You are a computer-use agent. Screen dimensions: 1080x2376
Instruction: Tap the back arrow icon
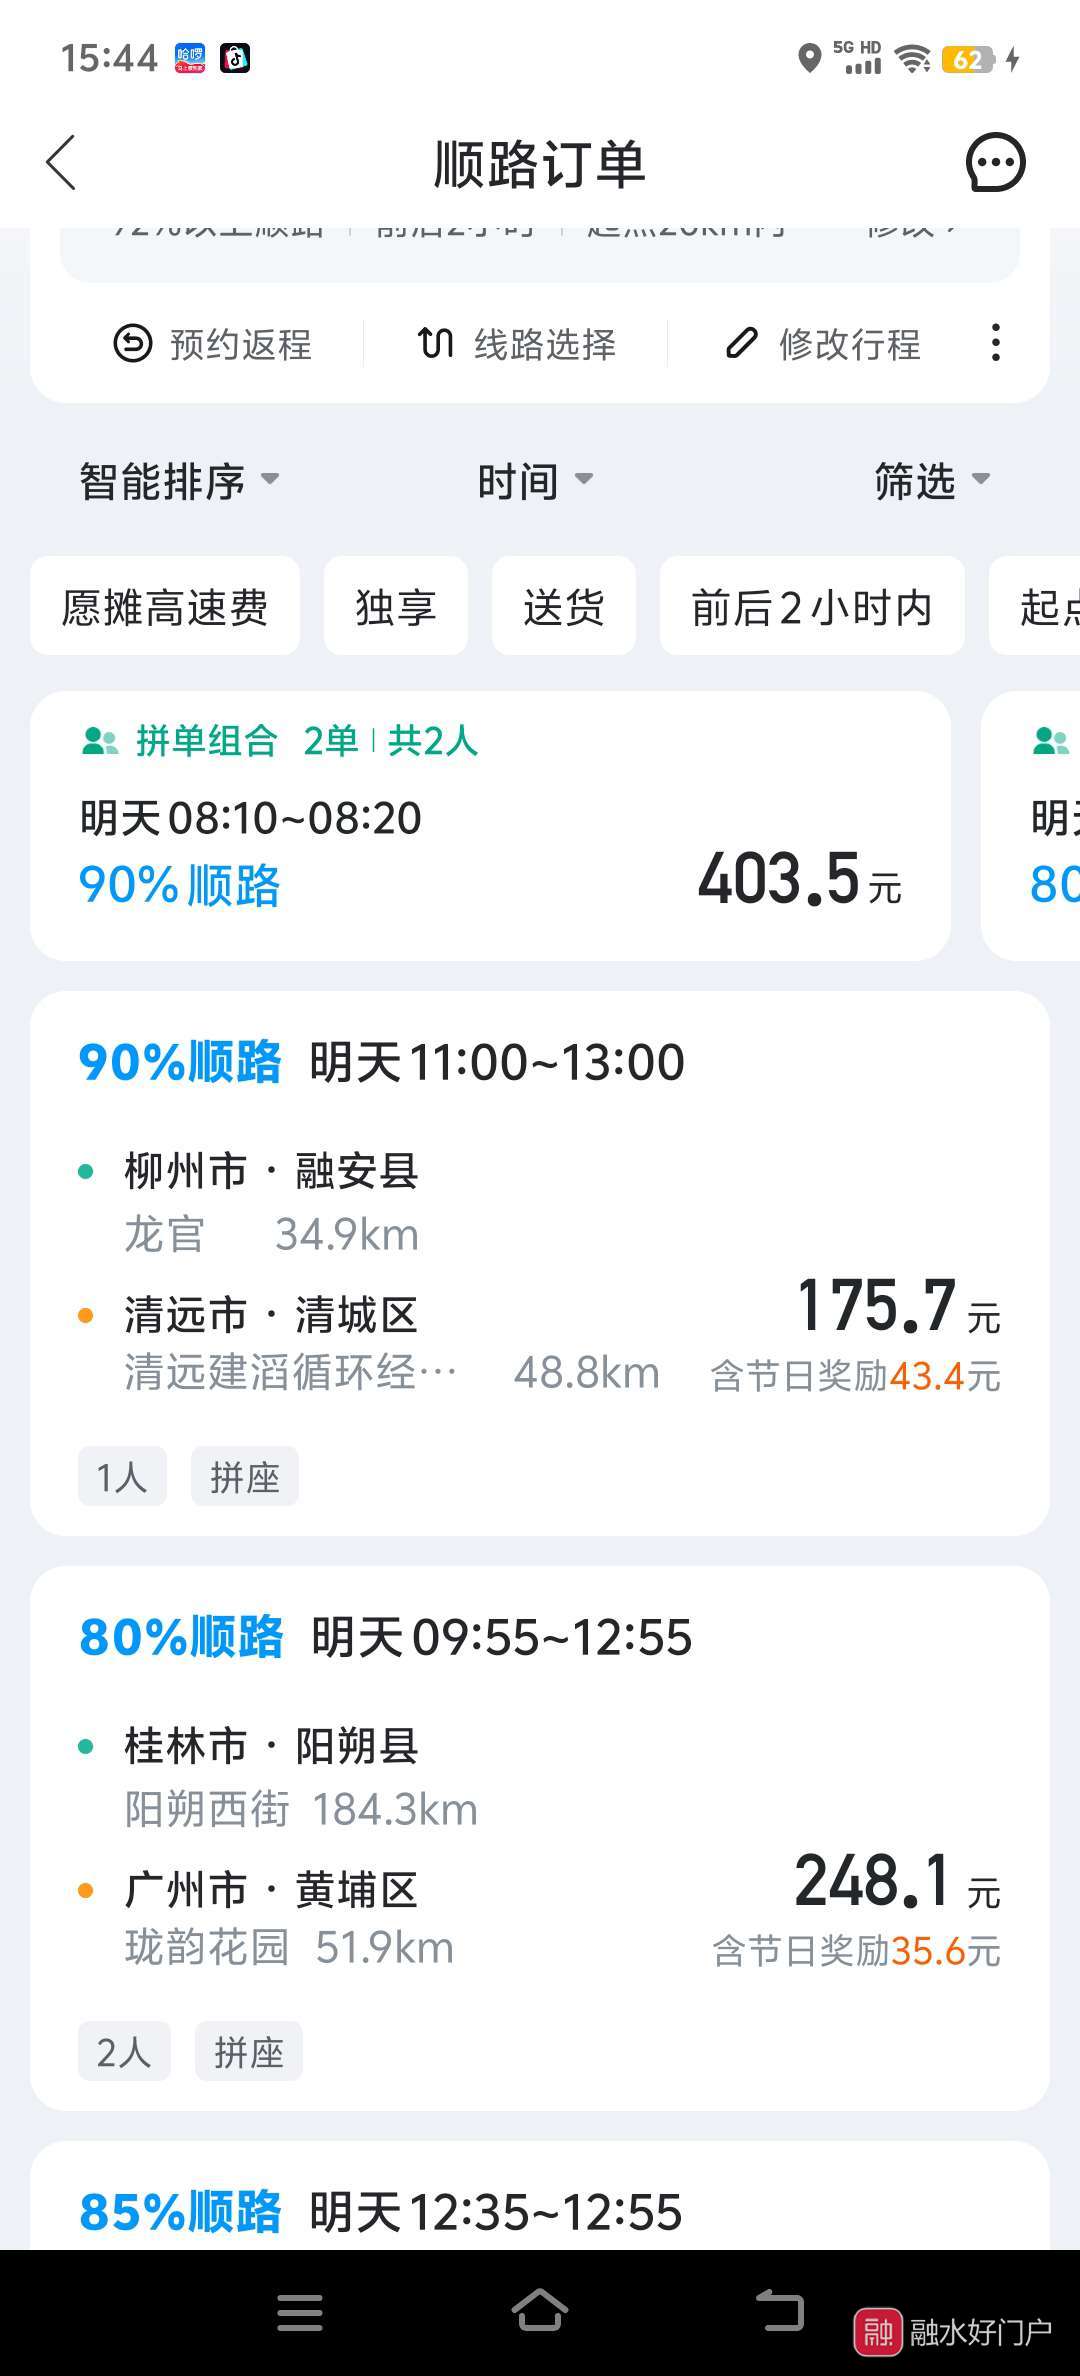click(x=62, y=163)
